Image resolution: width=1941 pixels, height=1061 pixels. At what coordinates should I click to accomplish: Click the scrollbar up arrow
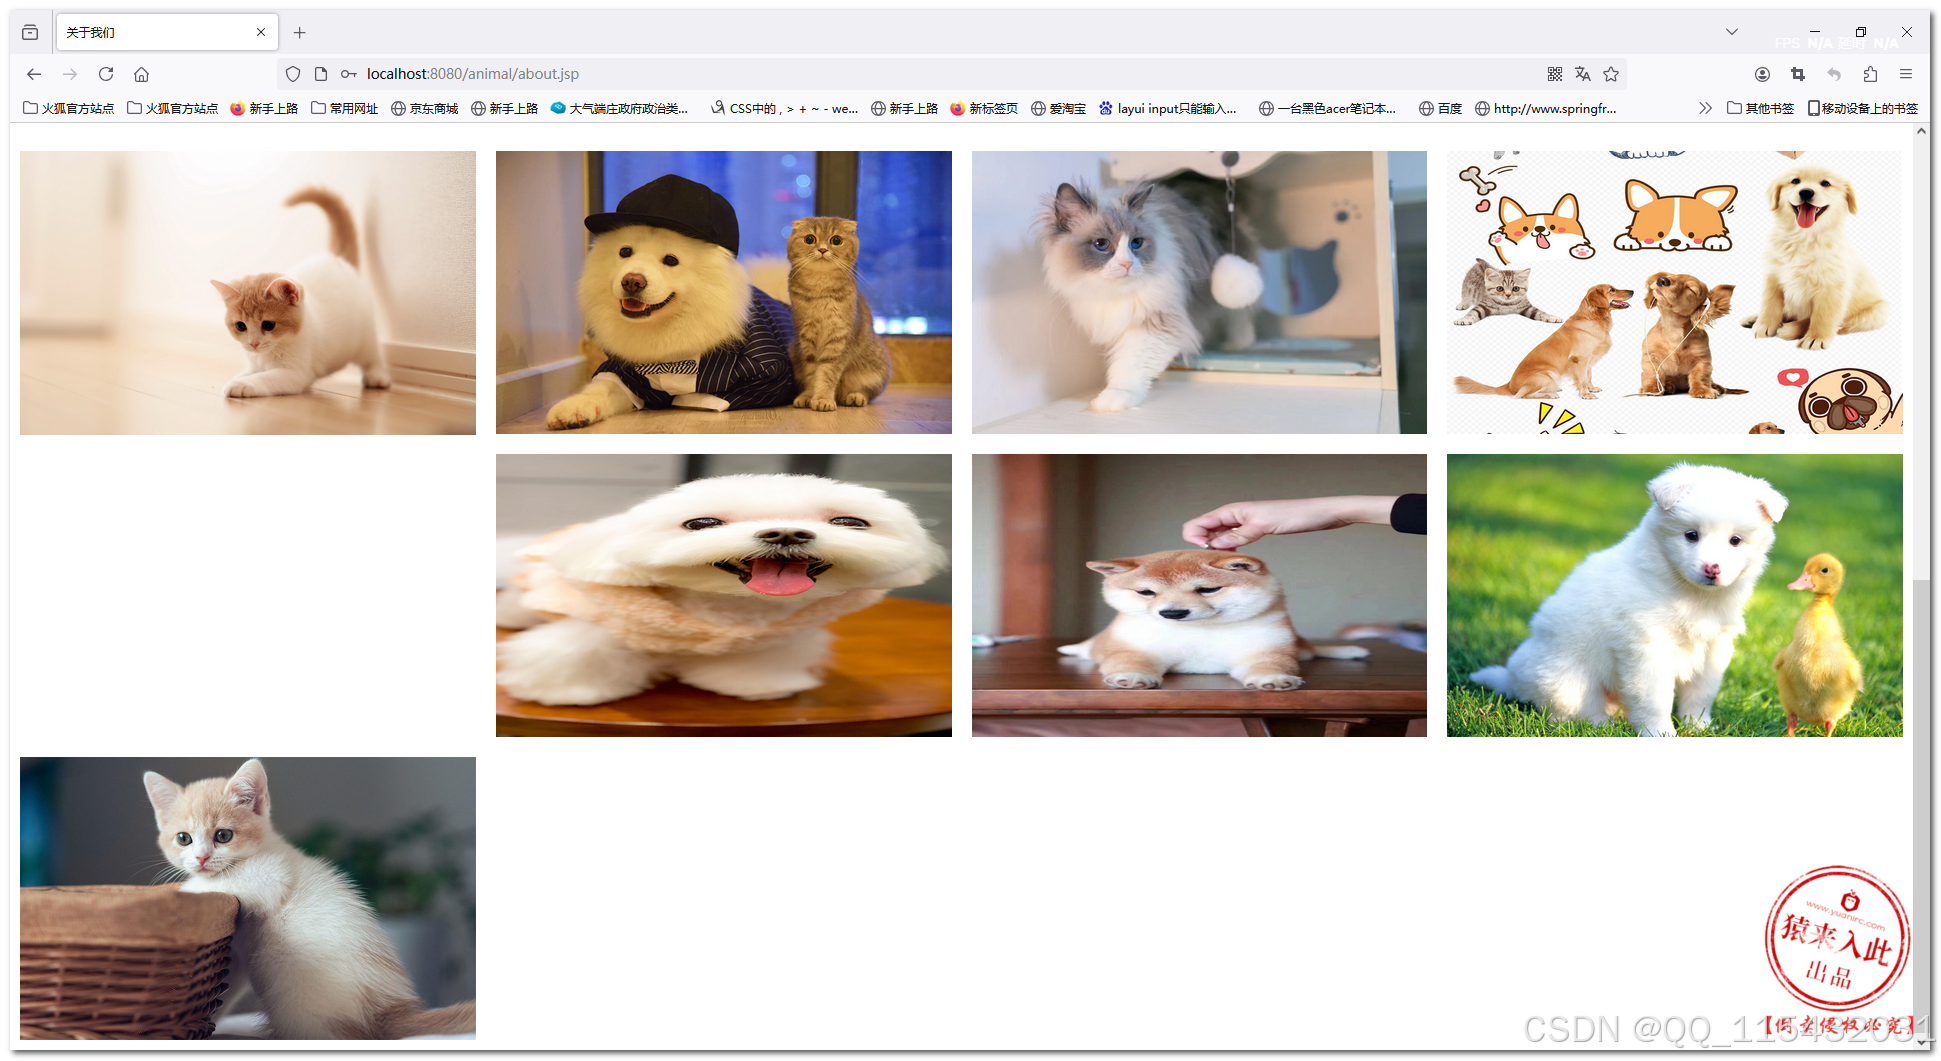point(1921,131)
